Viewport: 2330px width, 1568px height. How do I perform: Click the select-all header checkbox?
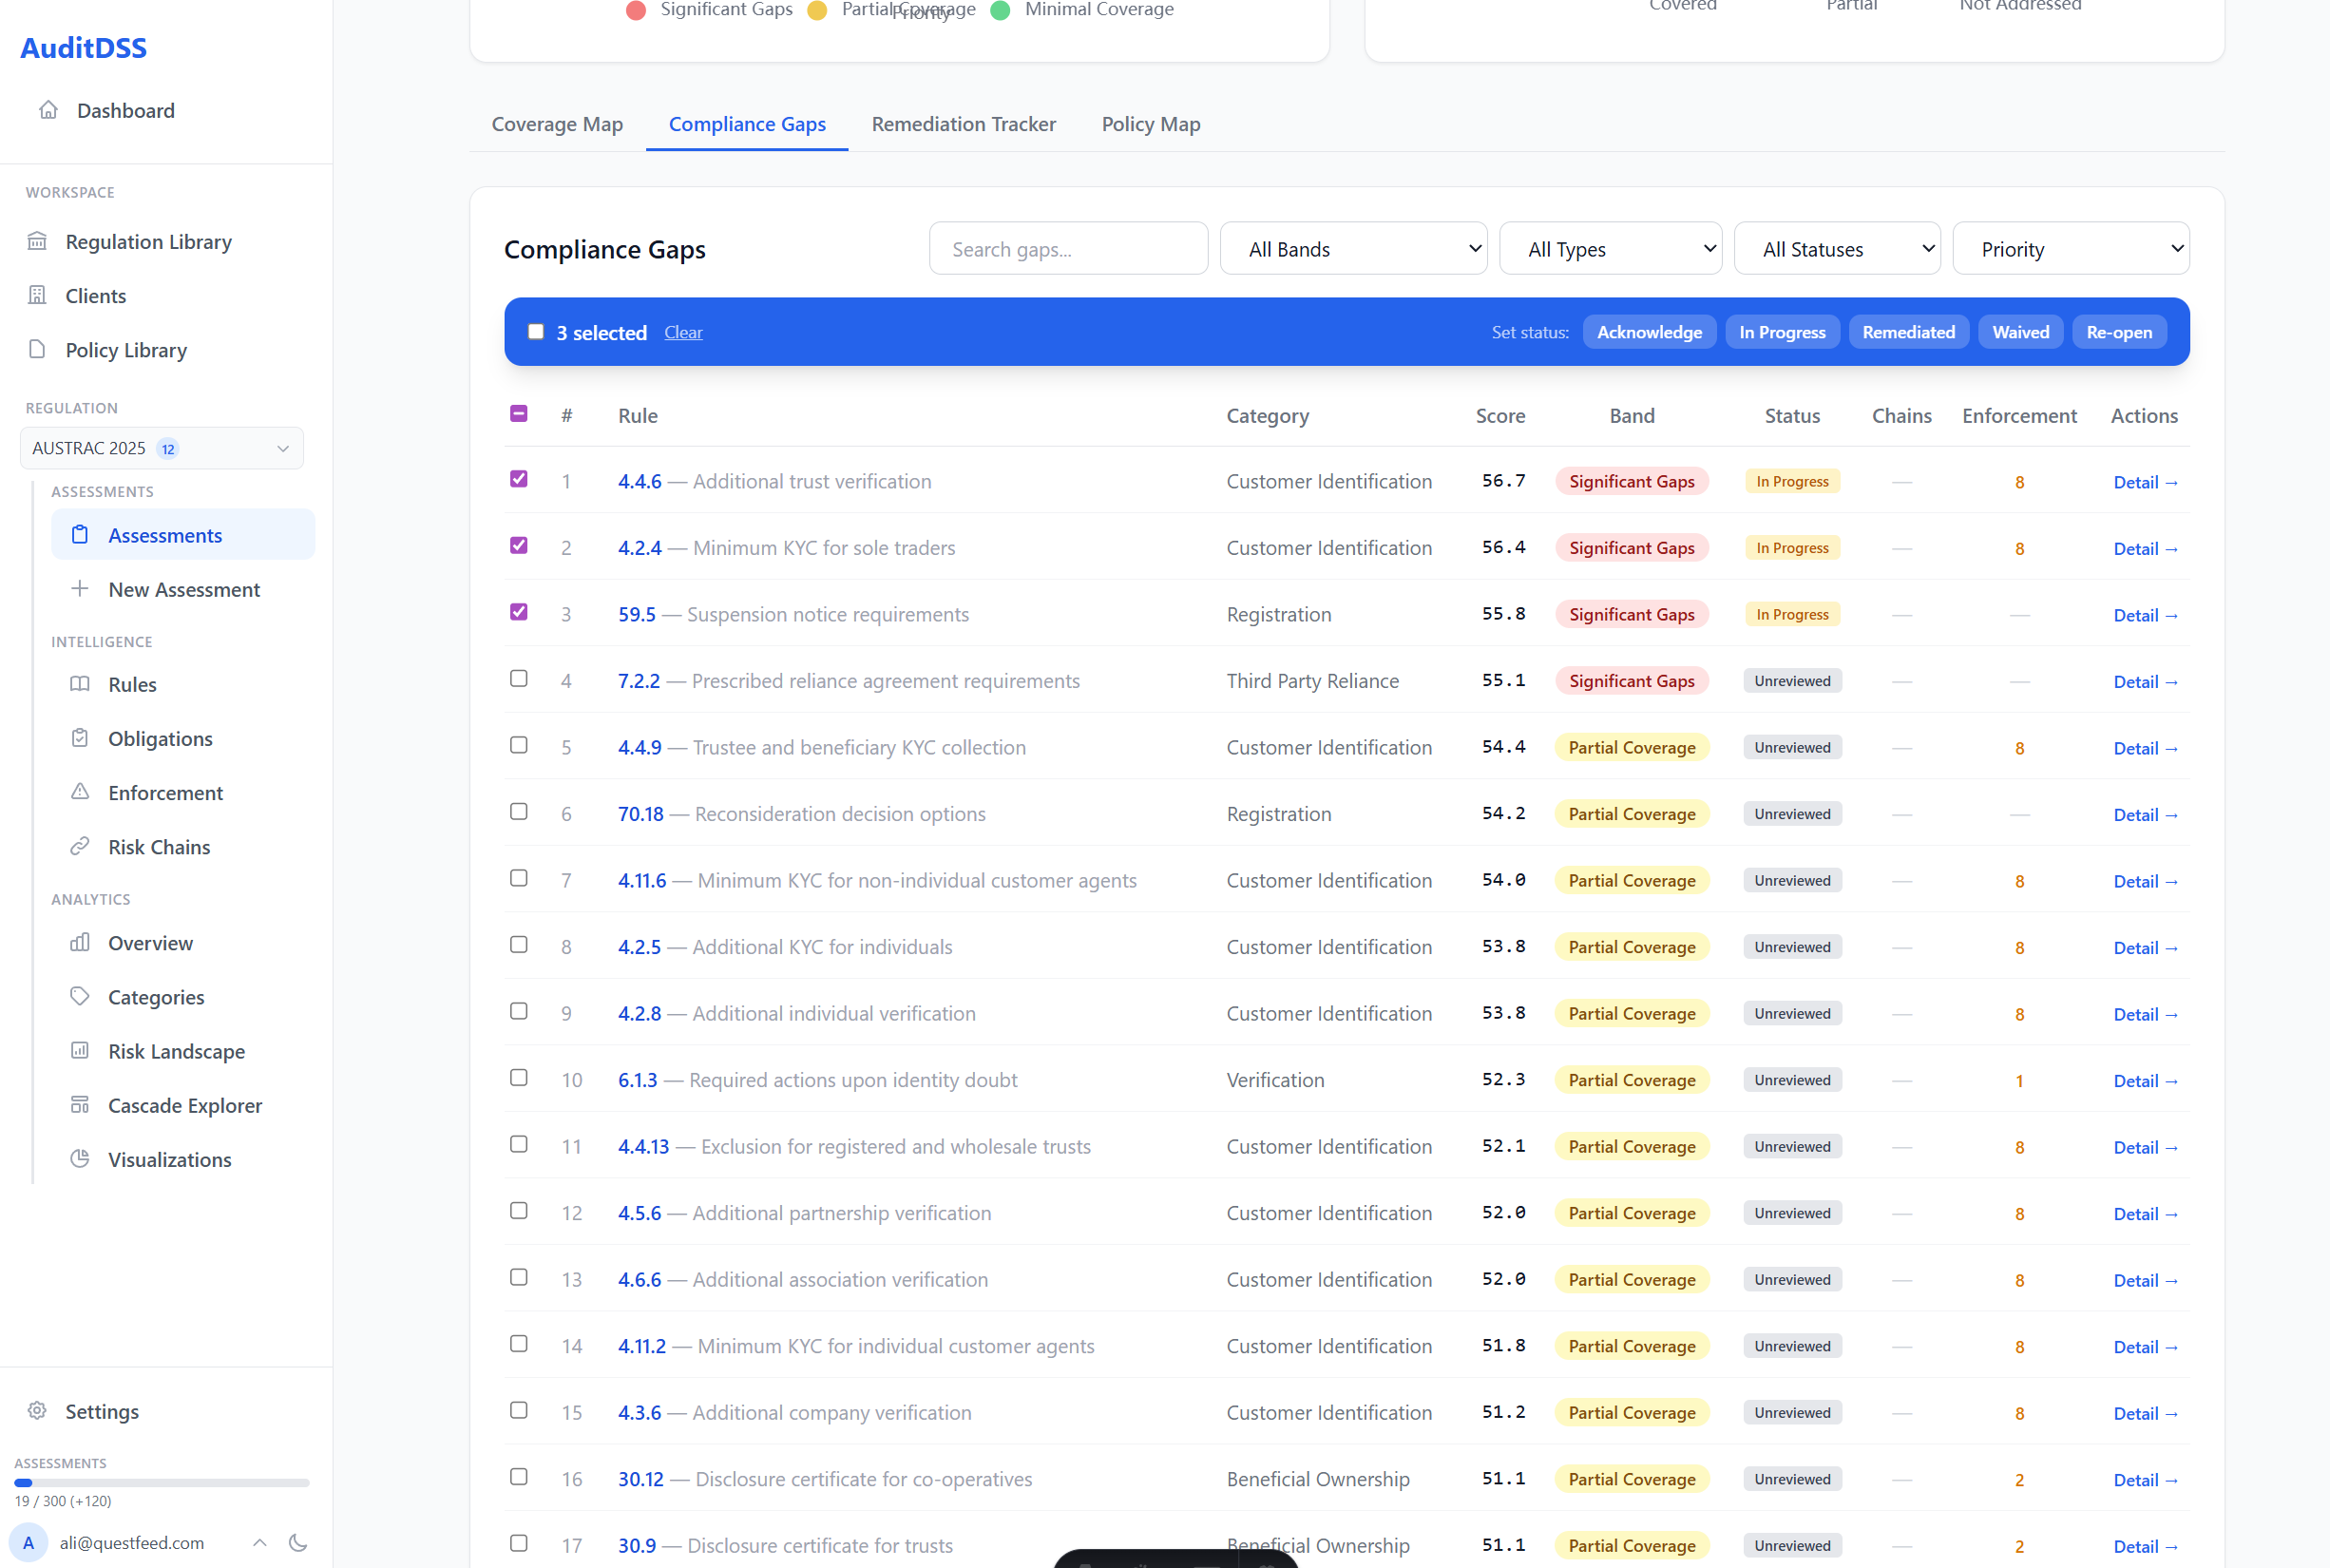click(x=518, y=412)
